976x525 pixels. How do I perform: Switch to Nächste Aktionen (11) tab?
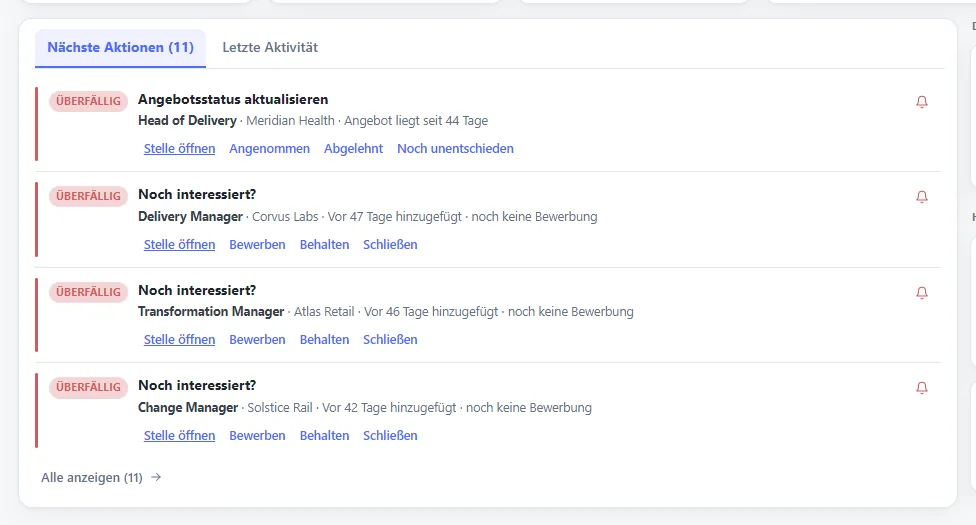click(x=120, y=47)
